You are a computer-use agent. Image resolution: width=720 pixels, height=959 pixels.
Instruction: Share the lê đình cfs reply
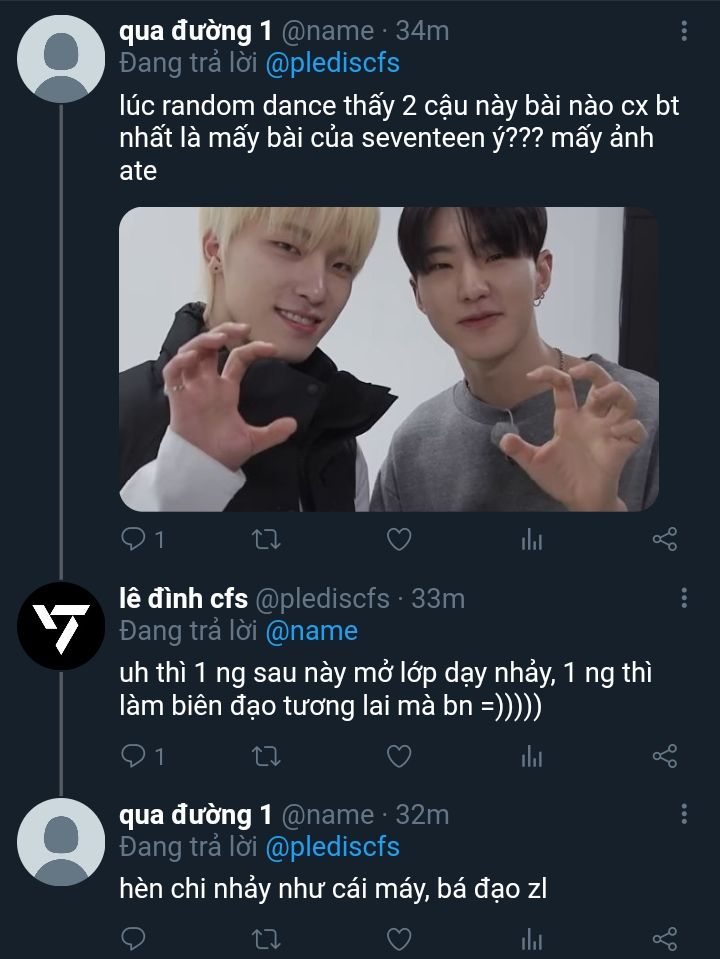click(x=665, y=756)
